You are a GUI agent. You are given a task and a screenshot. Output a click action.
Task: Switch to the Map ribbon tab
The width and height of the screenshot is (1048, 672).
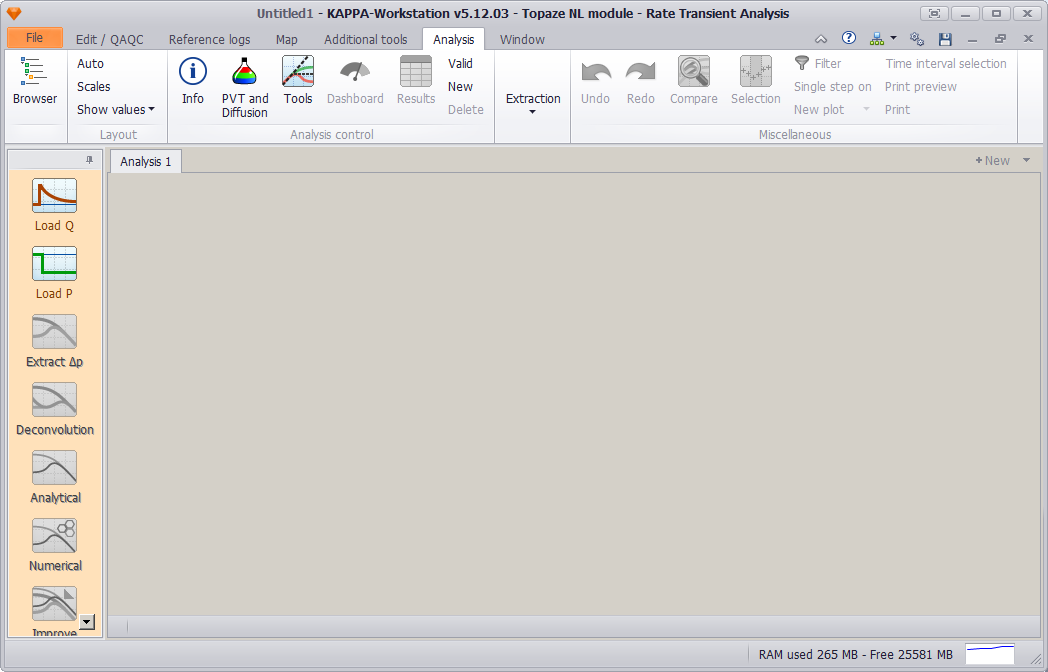pyautogui.click(x=287, y=39)
